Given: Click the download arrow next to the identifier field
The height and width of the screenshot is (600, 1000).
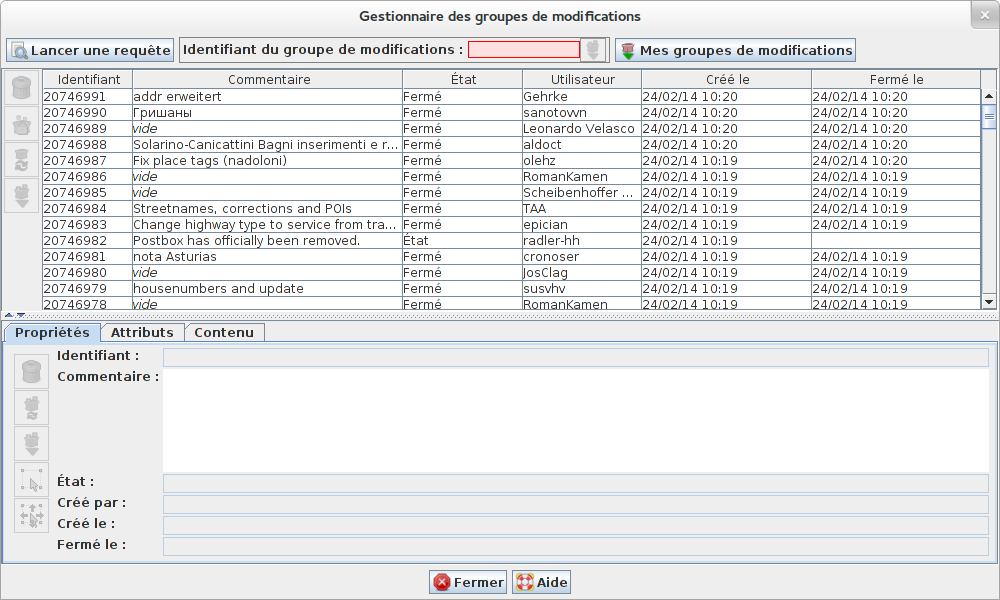Looking at the screenshot, I should pyautogui.click(x=594, y=49).
